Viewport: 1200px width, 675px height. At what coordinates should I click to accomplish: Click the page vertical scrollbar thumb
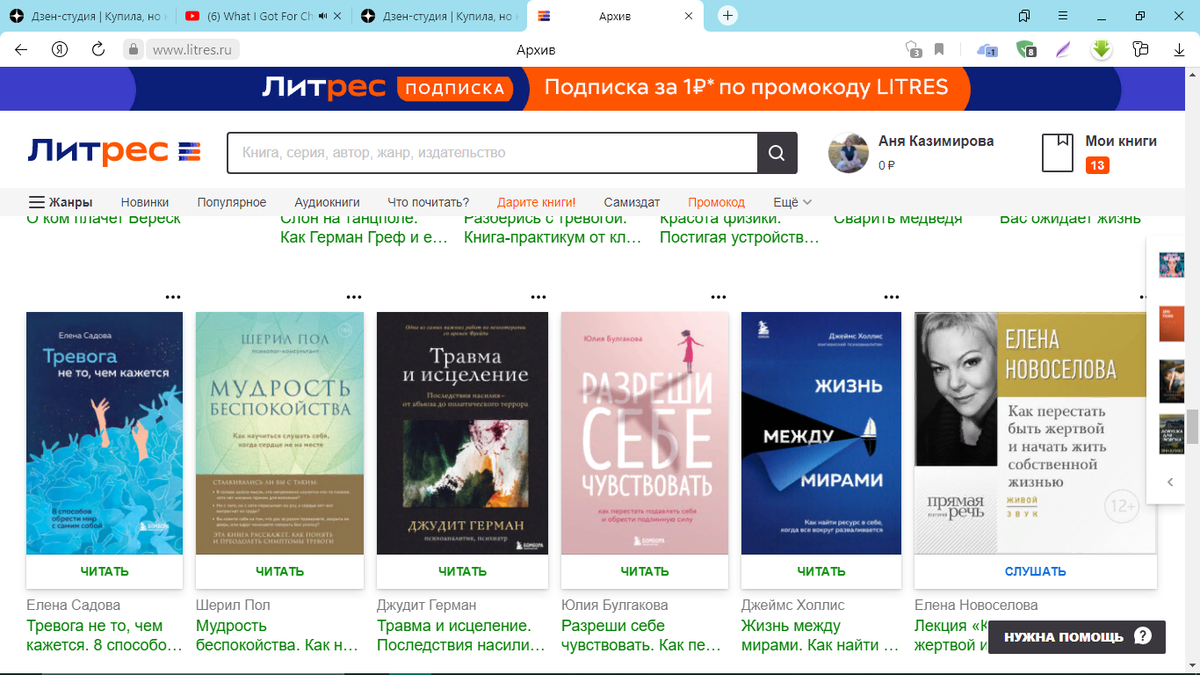1192,427
